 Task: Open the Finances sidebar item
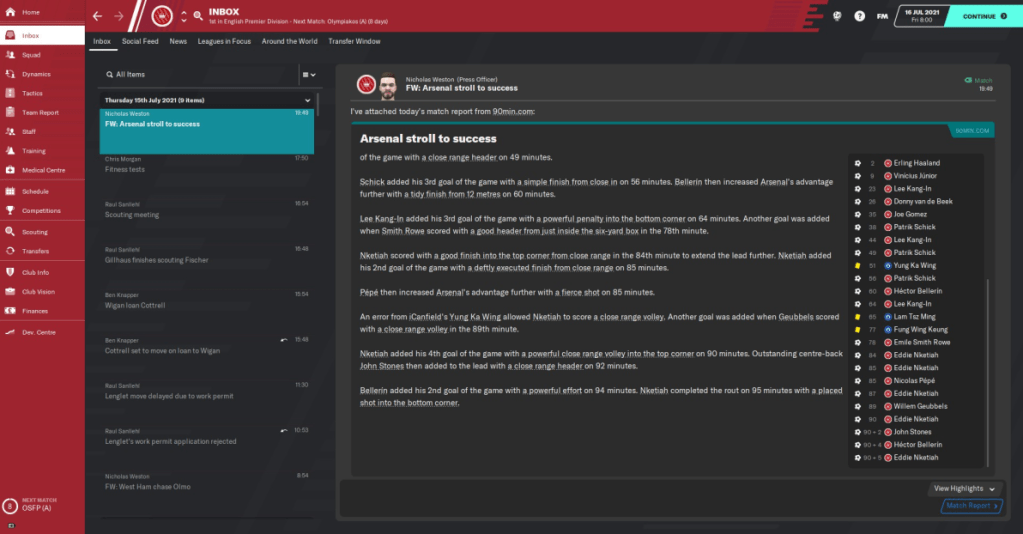(34, 311)
